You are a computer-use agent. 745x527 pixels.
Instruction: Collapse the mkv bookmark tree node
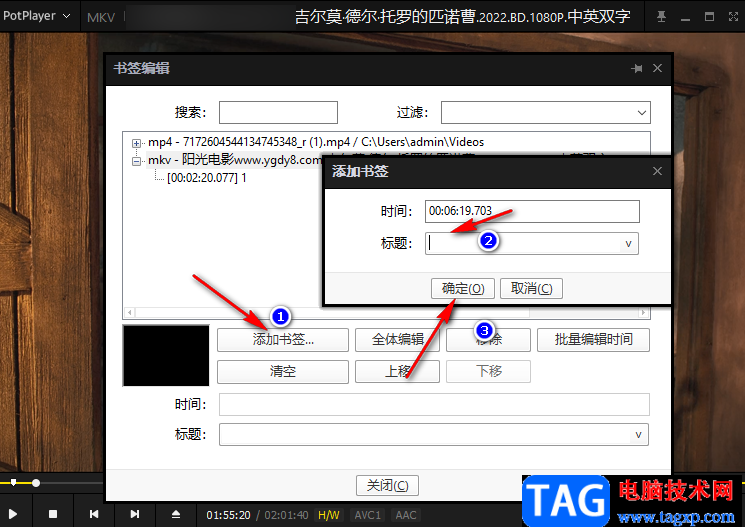[136, 162]
